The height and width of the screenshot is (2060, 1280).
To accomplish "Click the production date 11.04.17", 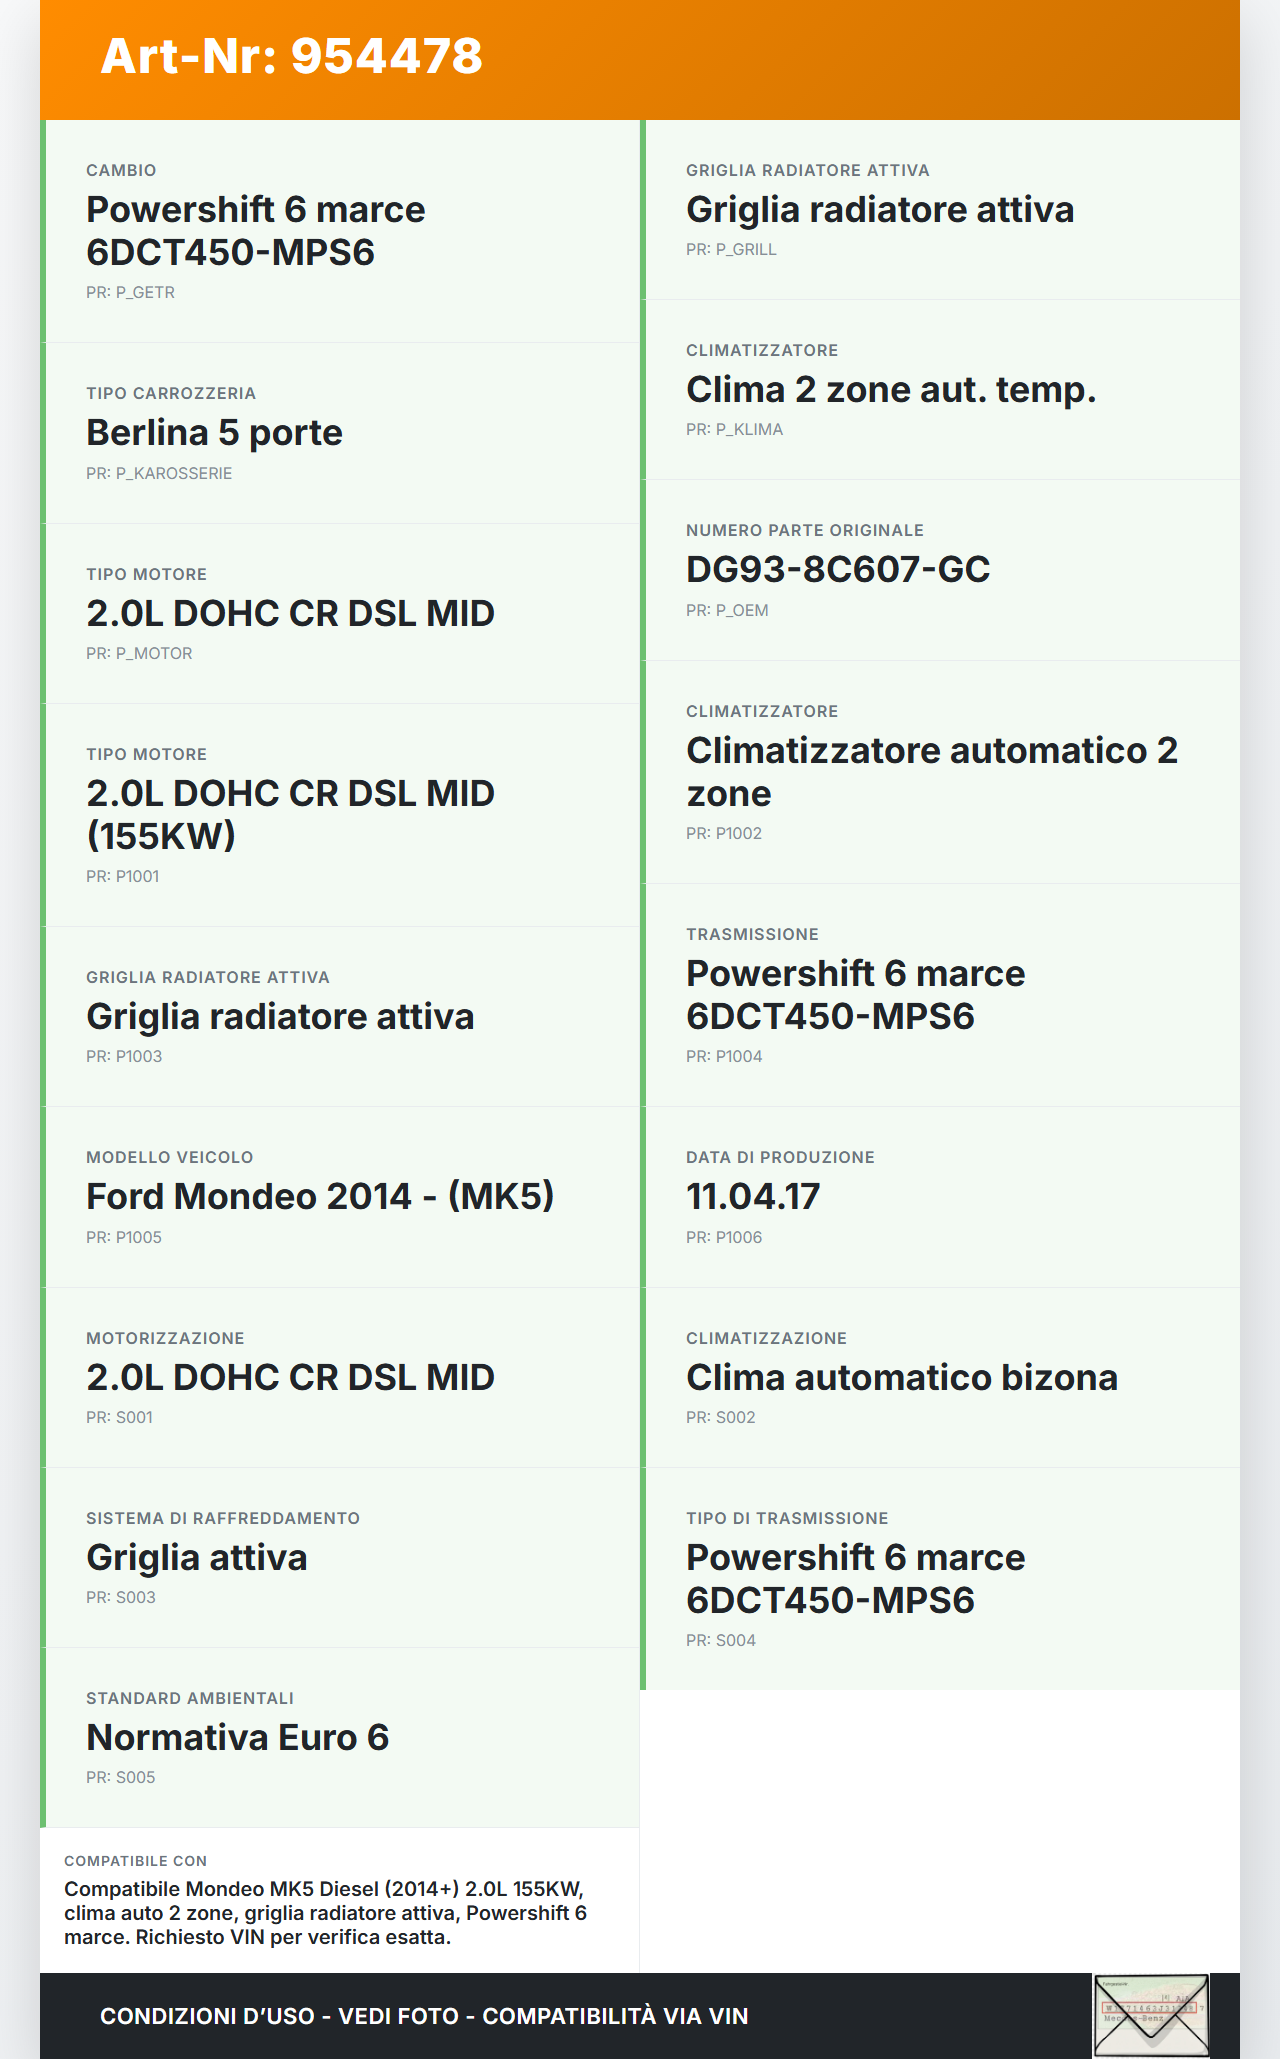I will tap(753, 1196).
